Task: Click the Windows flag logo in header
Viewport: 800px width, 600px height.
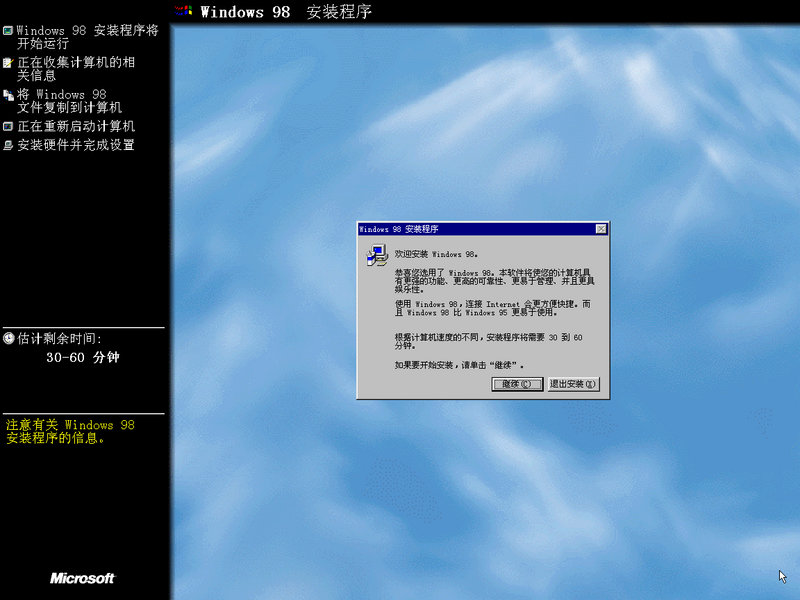Action: tap(183, 11)
